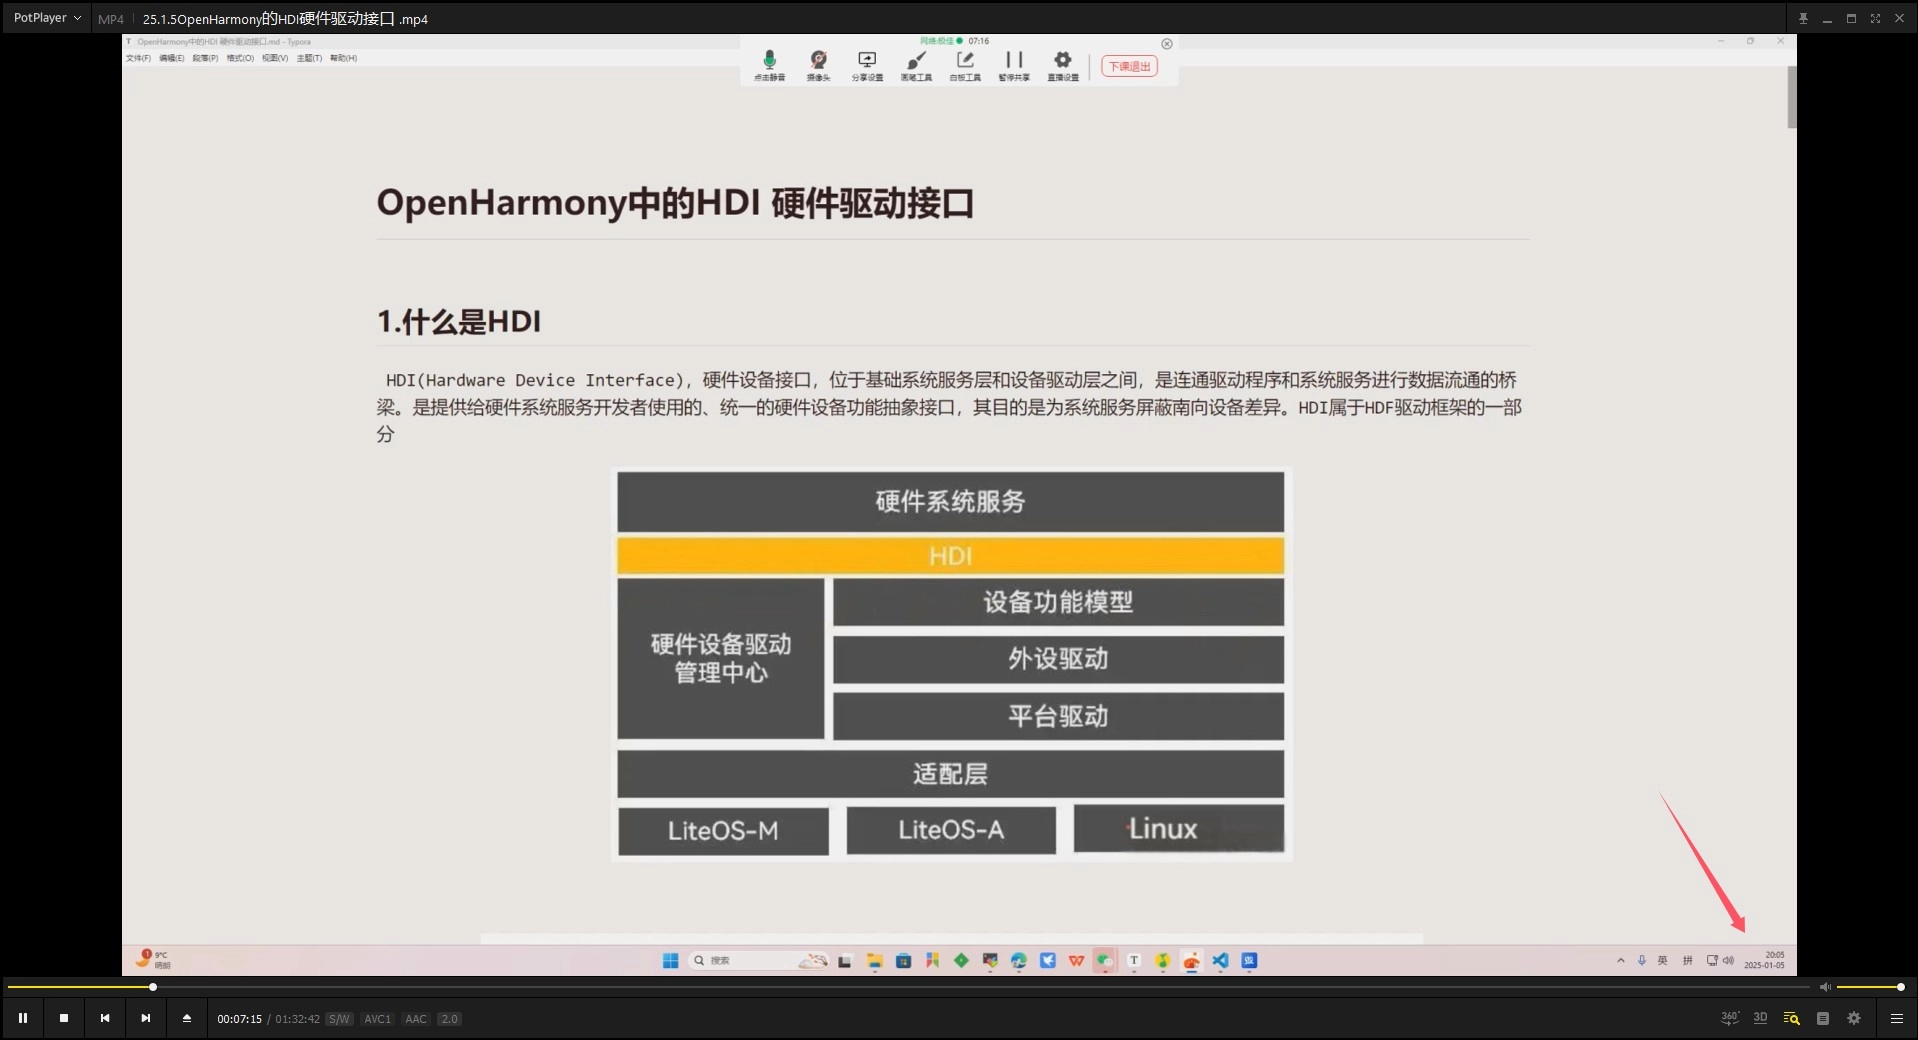This screenshot has width=1918, height=1040.
Task: Jump to next file in playlist
Action: [146, 1017]
